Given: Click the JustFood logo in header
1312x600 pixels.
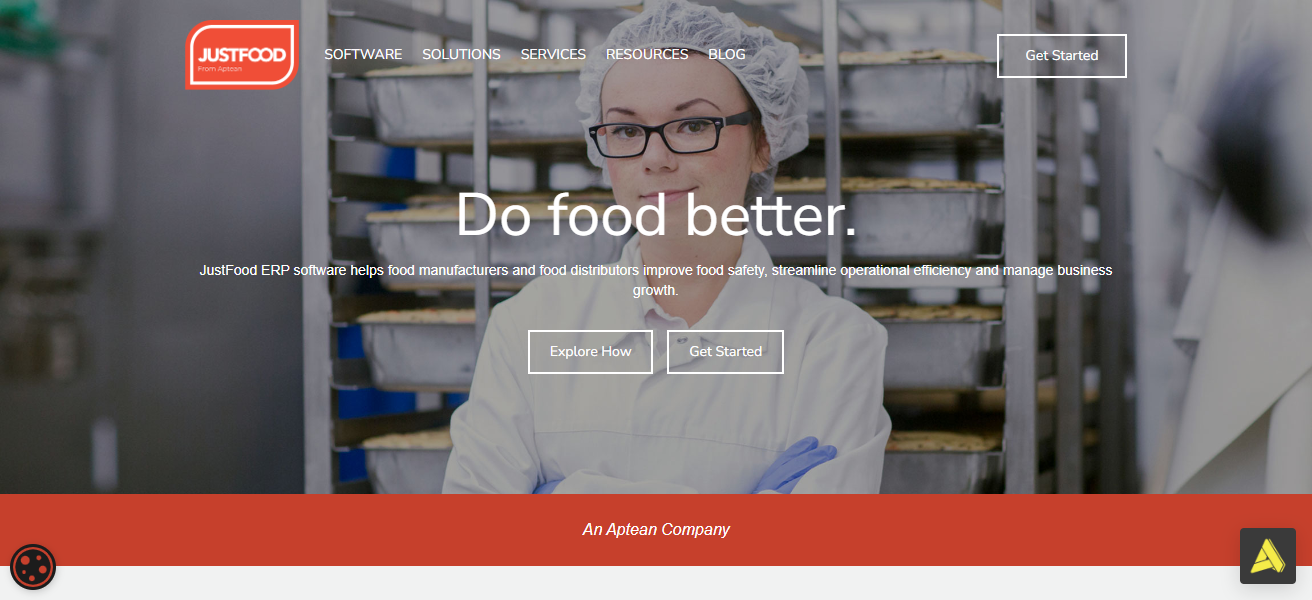Looking at the screenshot, I should coord(242,55).
